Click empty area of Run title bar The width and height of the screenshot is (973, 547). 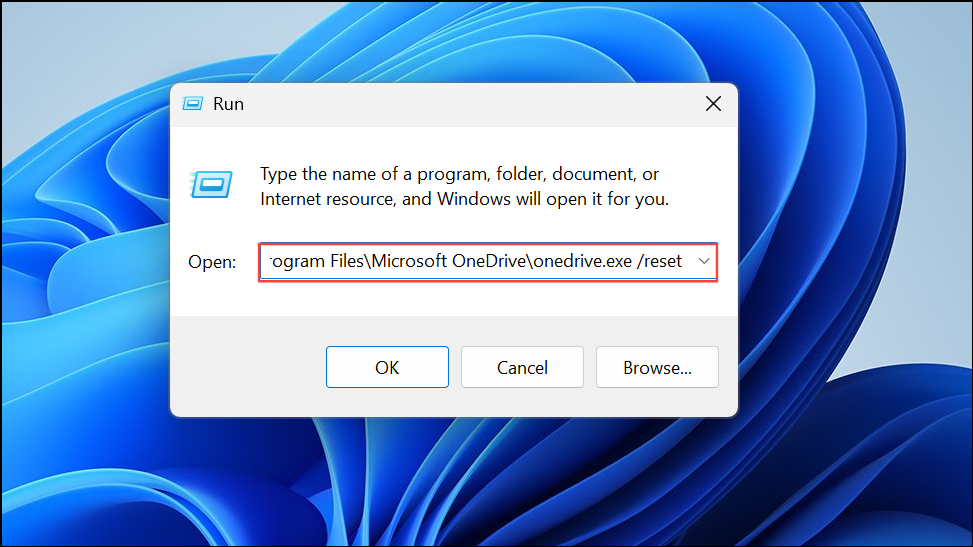[472, 104]
